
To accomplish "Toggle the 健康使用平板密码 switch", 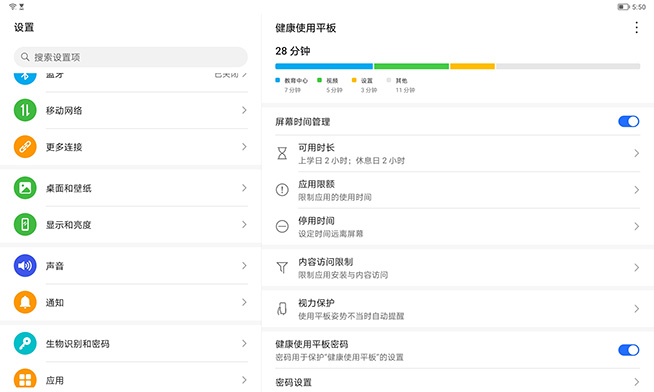I will pos(629,350).
